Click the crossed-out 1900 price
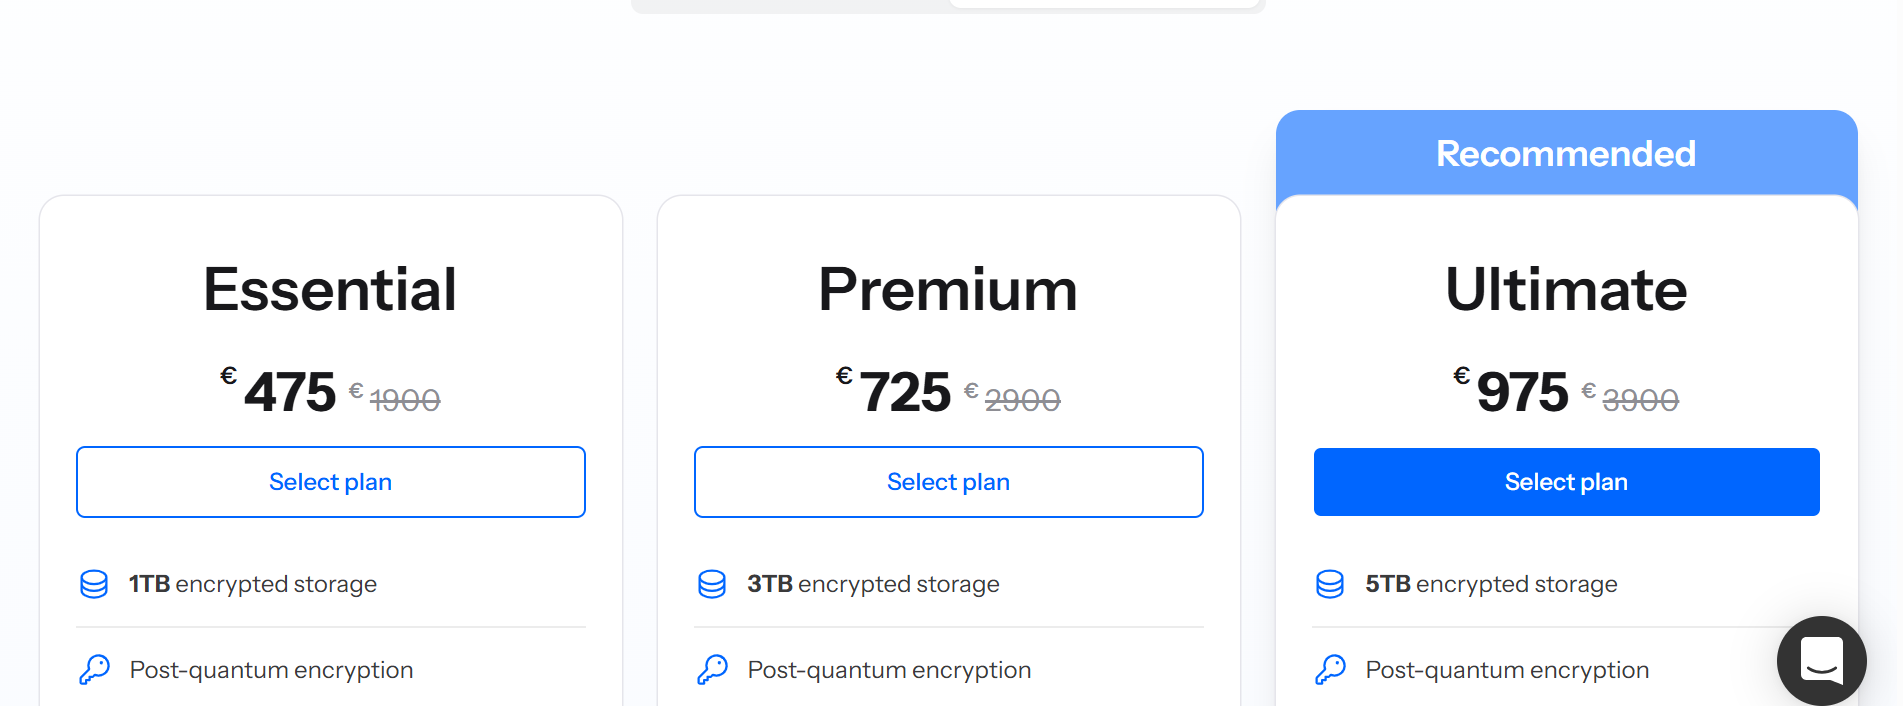This screenshot has width=1903, height=706. point(404,398)
